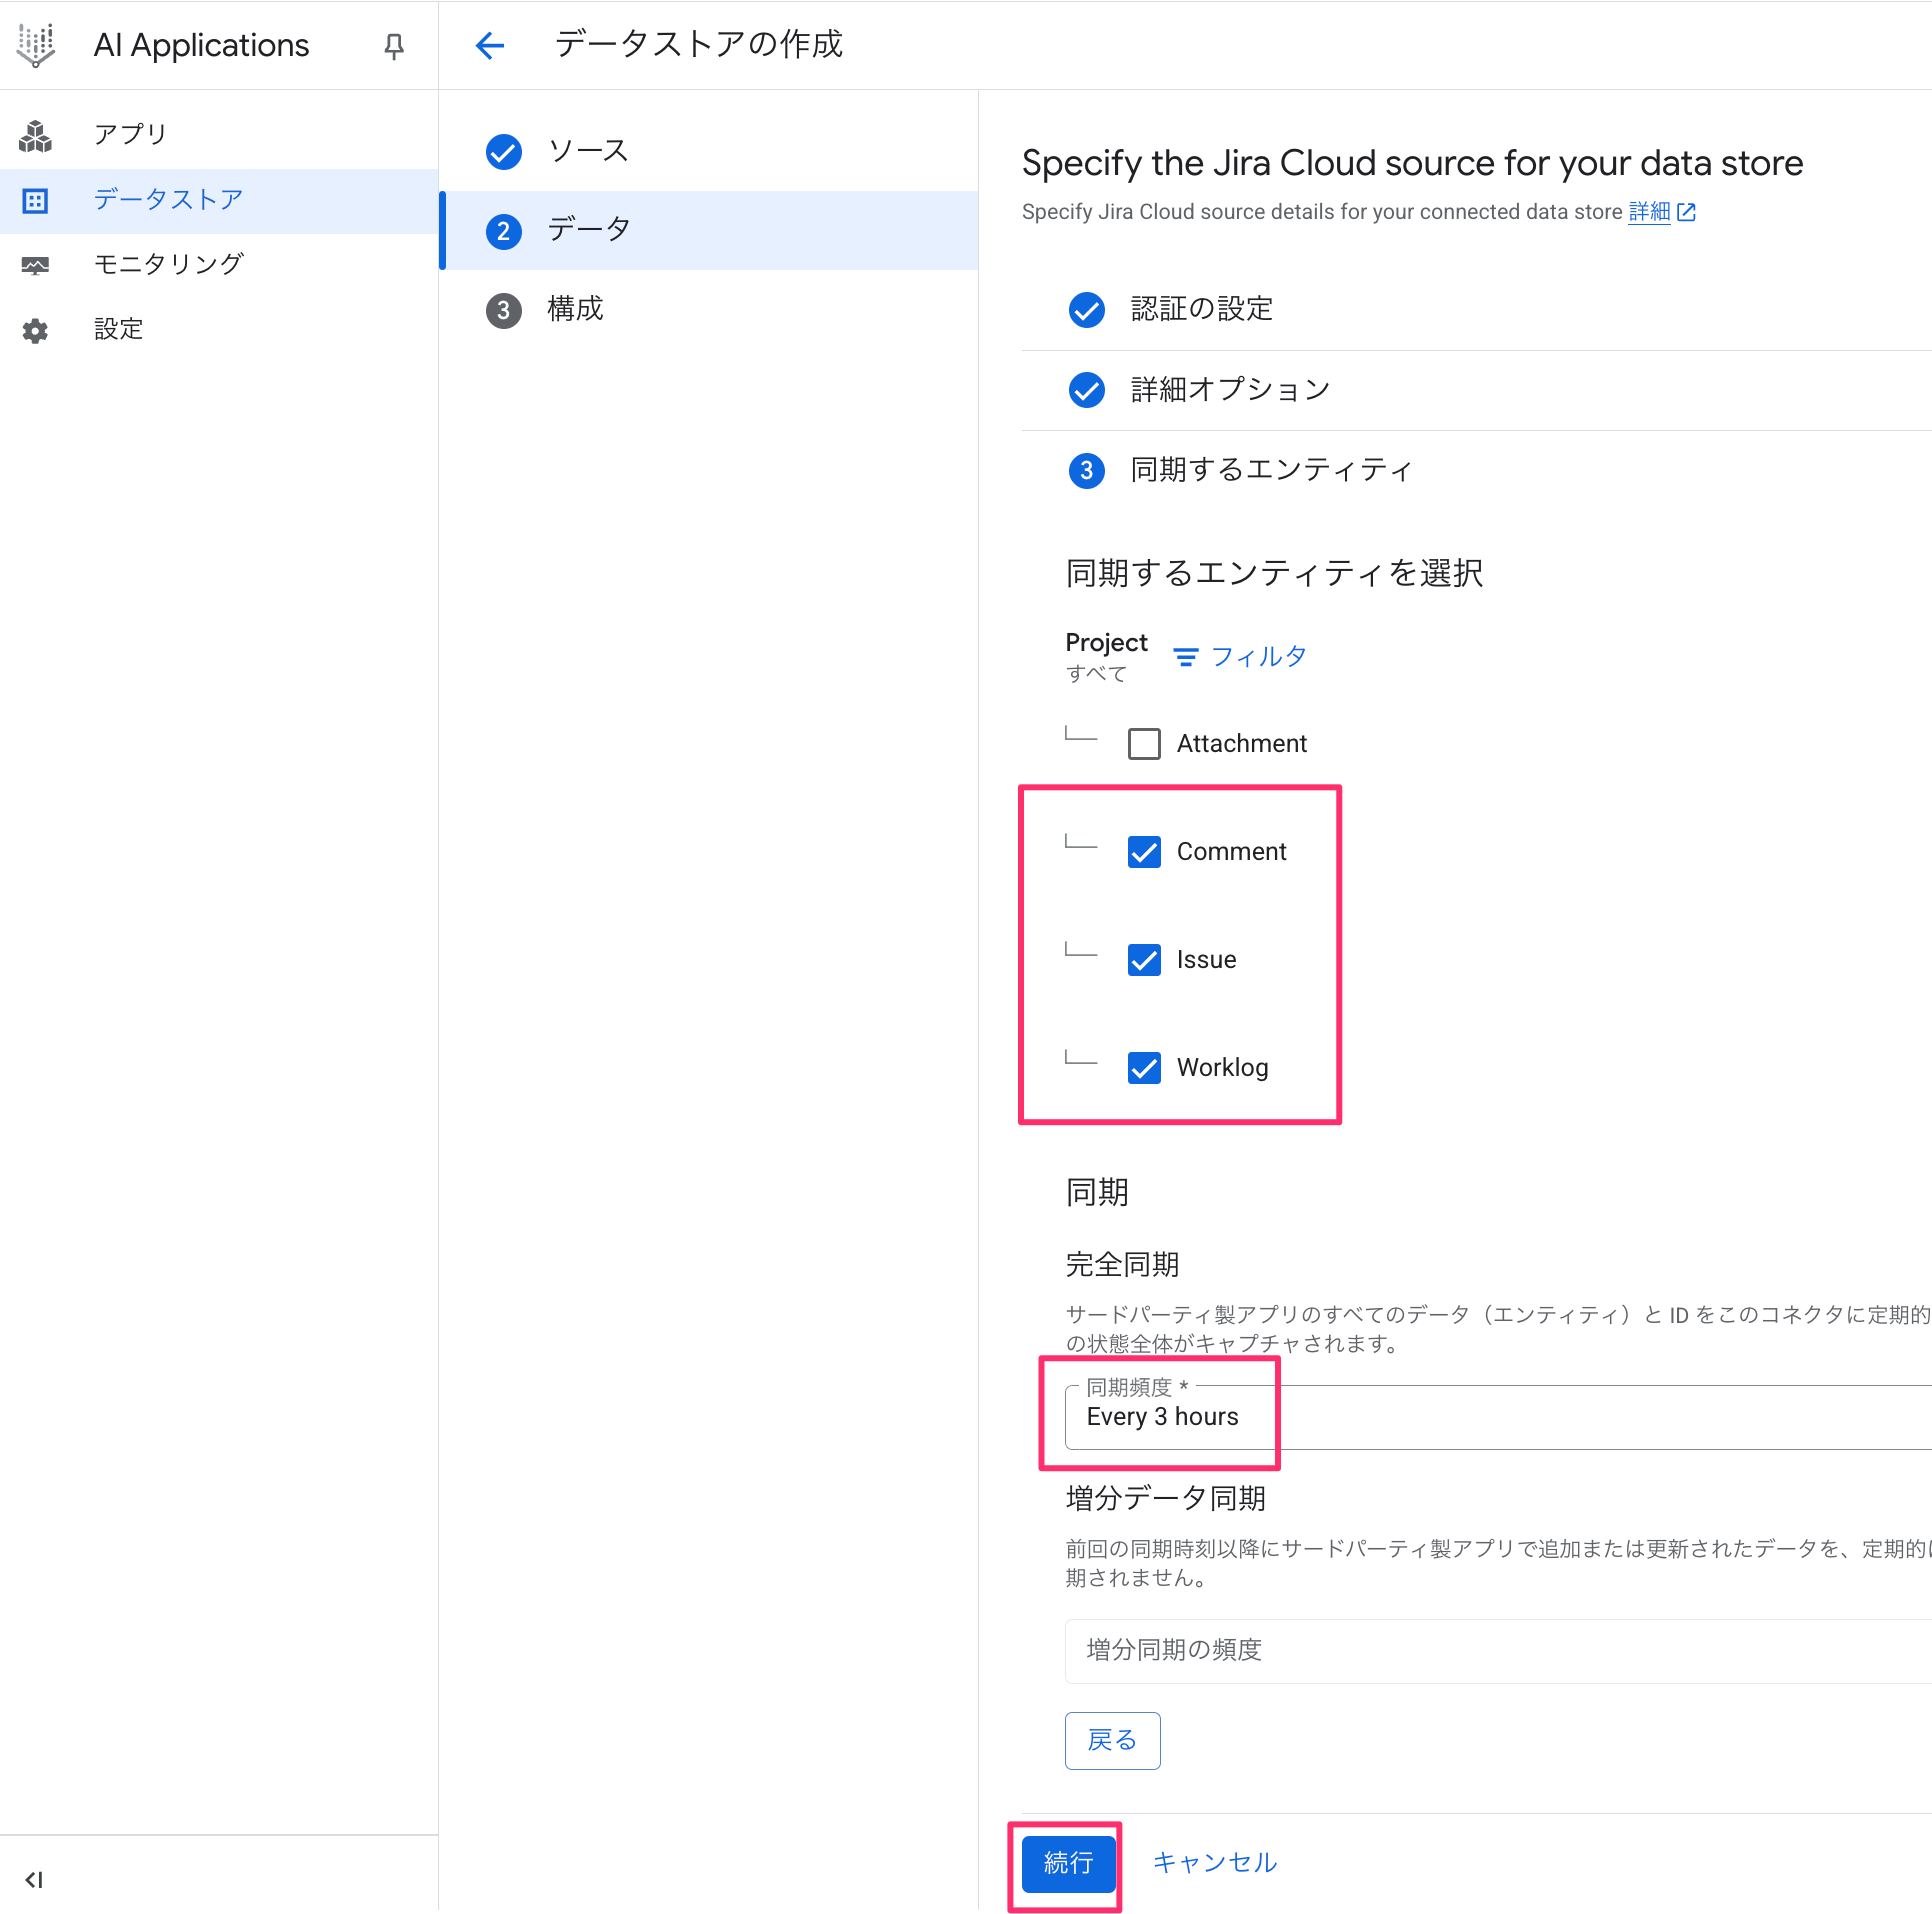Viewport: 1932px width, 1914px height.
Task: Uncheck the Comment checkbox
Action: [1144, 852]
